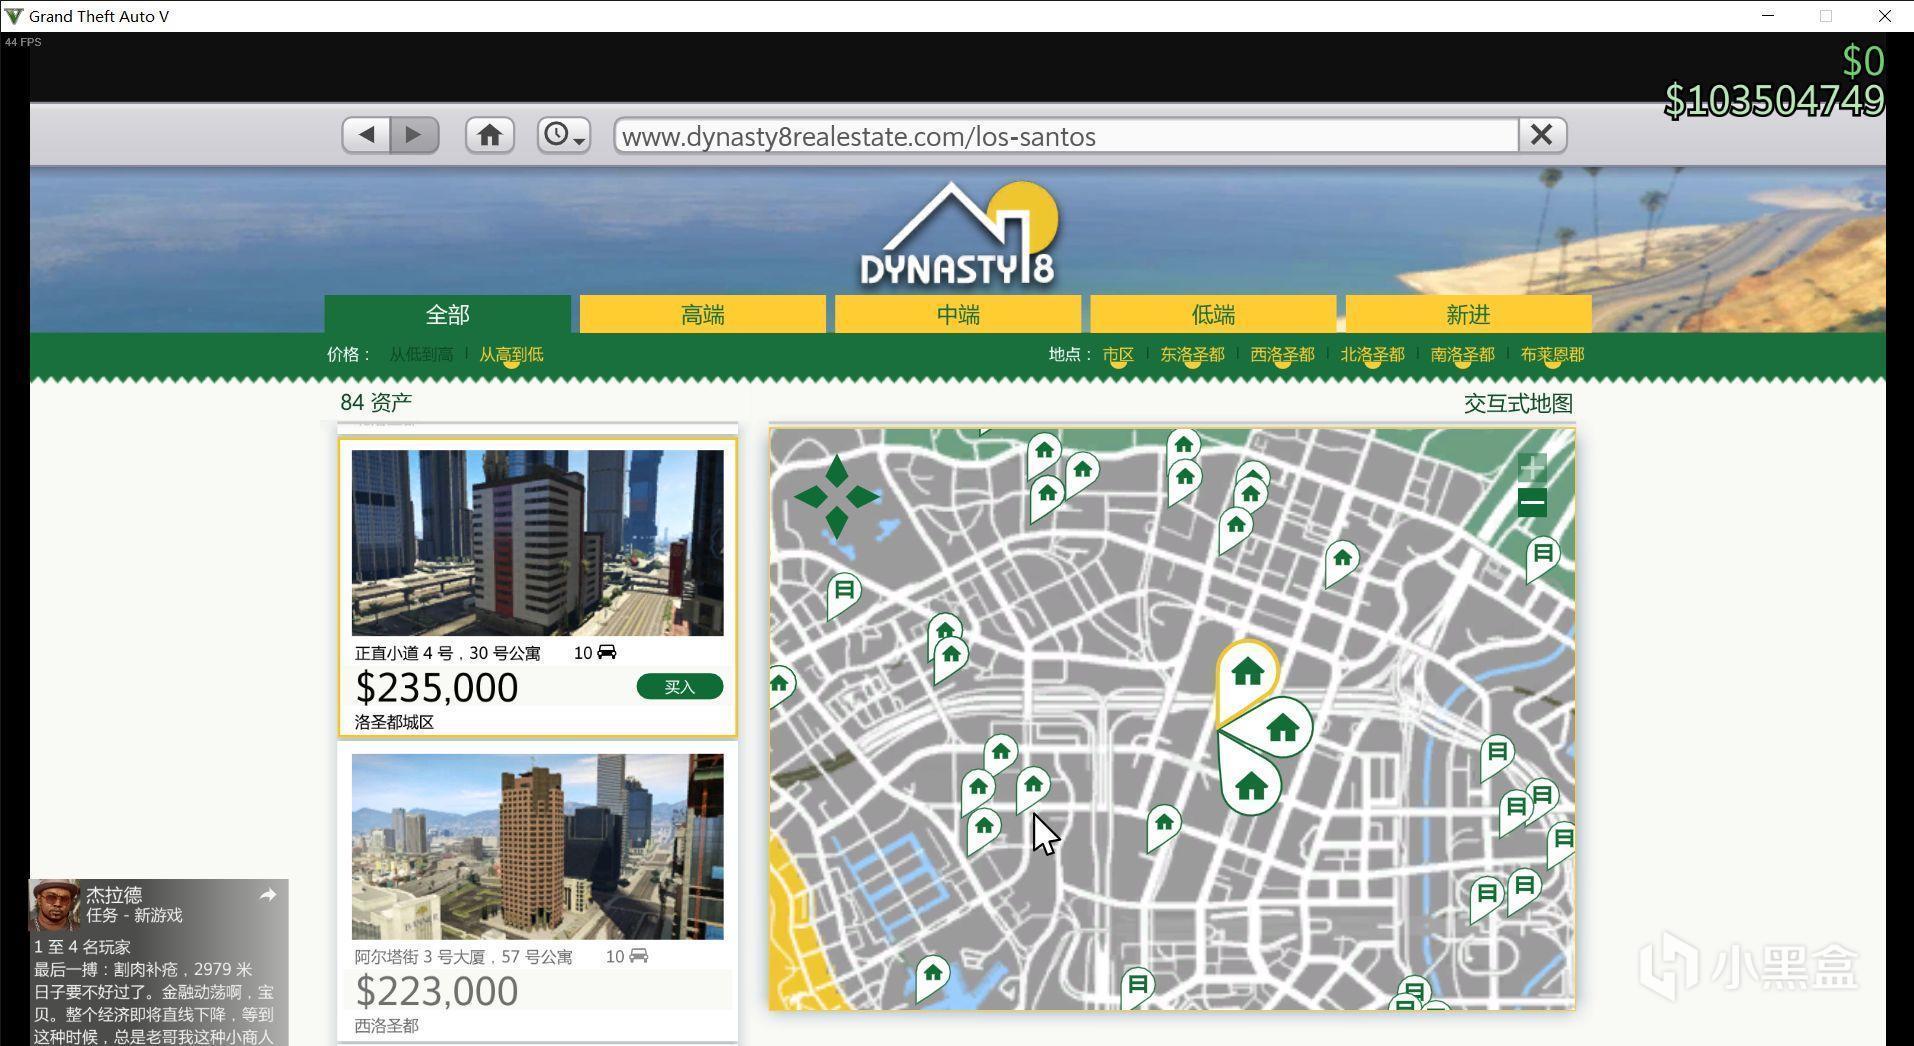The width and height of the screenshot is (1914, 1046).
Task: Click the 84 资产 count label
Action: pos(376,403)
